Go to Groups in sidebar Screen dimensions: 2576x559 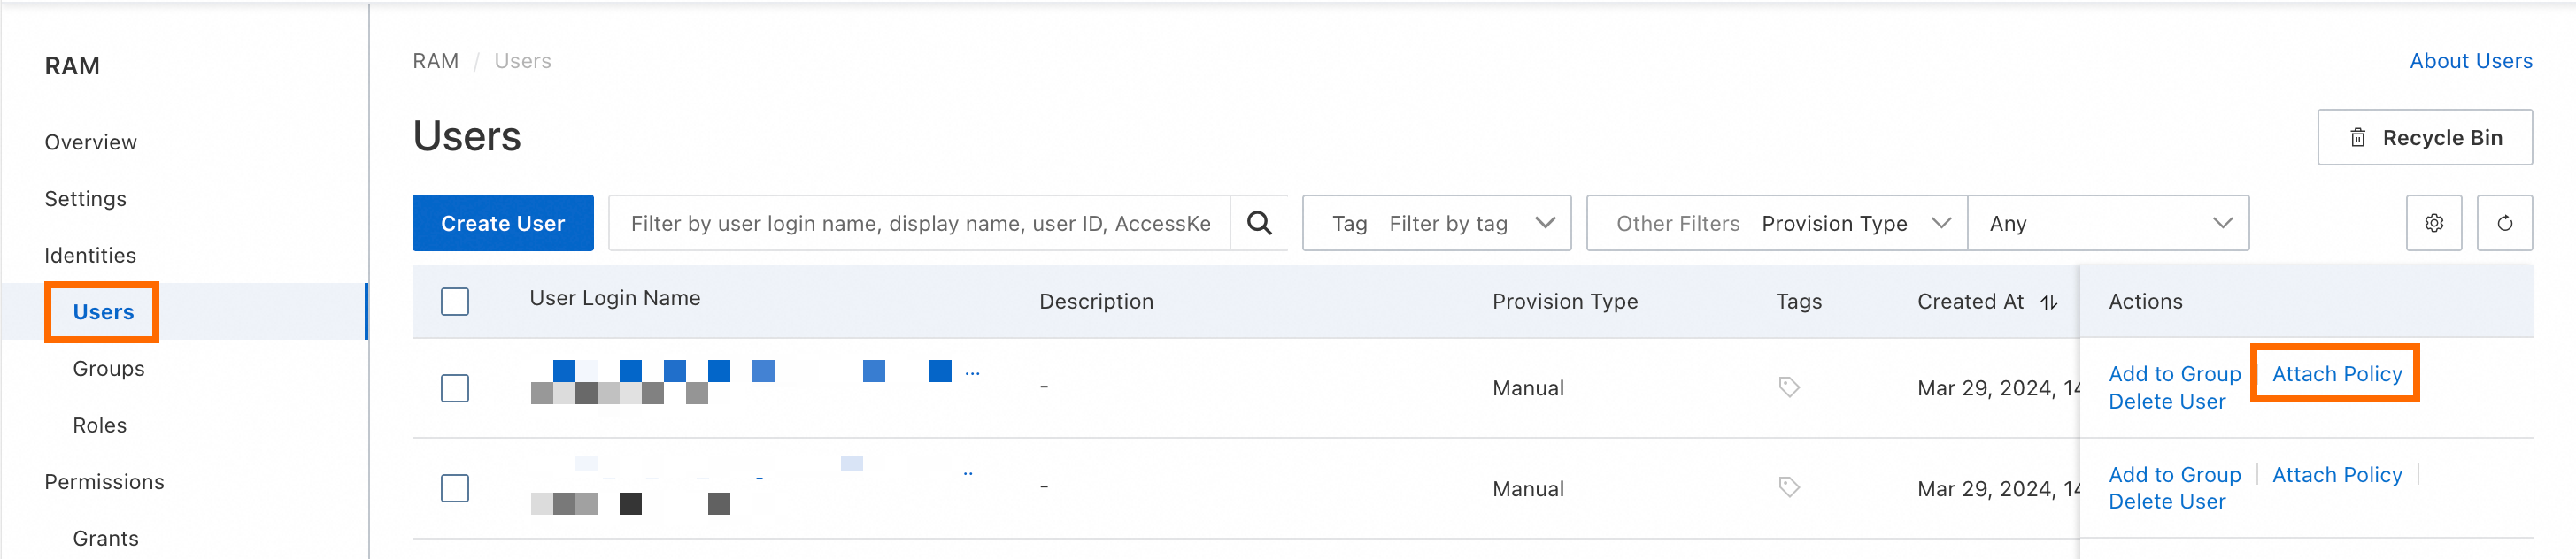pos(108,368)
